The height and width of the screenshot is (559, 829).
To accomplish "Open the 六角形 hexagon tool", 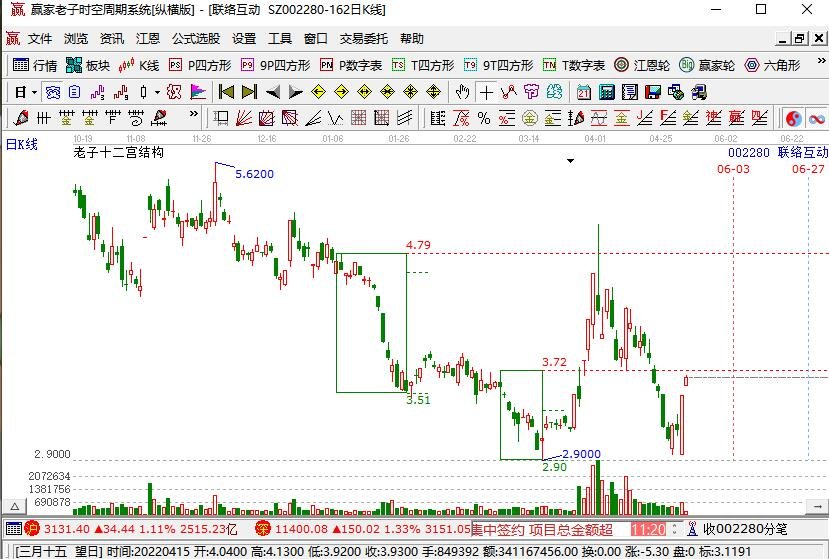I will pyautogui.click(x=772, y=65).
